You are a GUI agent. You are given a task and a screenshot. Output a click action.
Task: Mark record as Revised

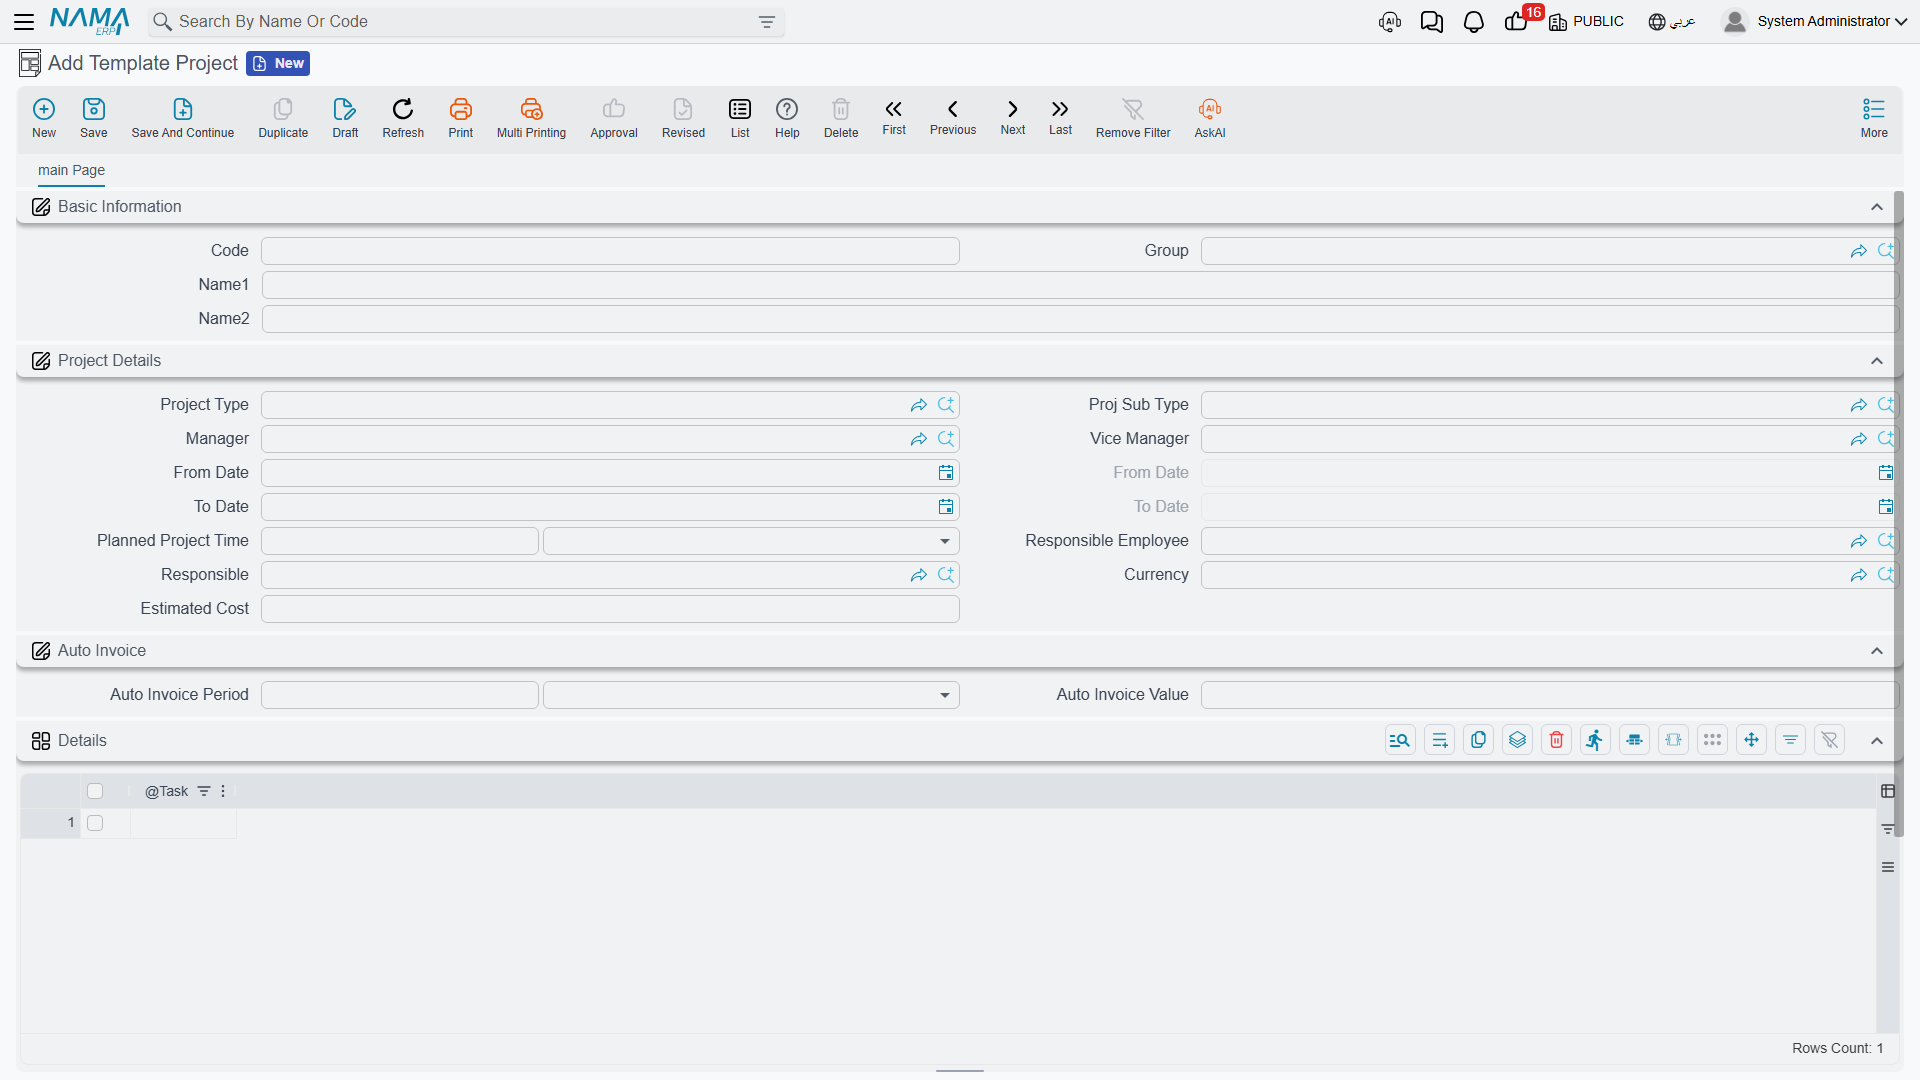click(683, 118)
